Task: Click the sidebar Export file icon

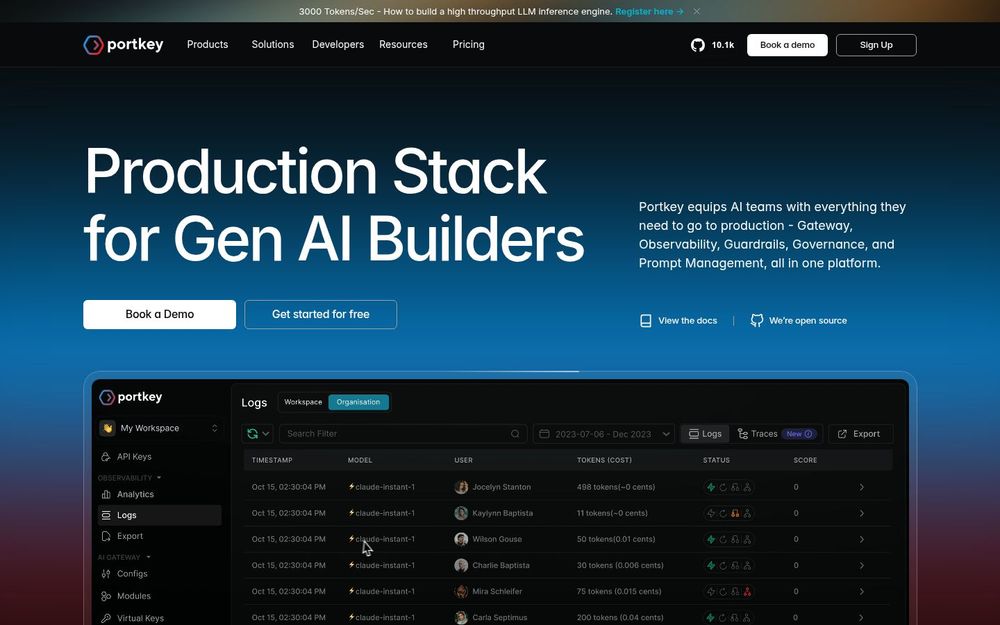Action: (106, 536)
